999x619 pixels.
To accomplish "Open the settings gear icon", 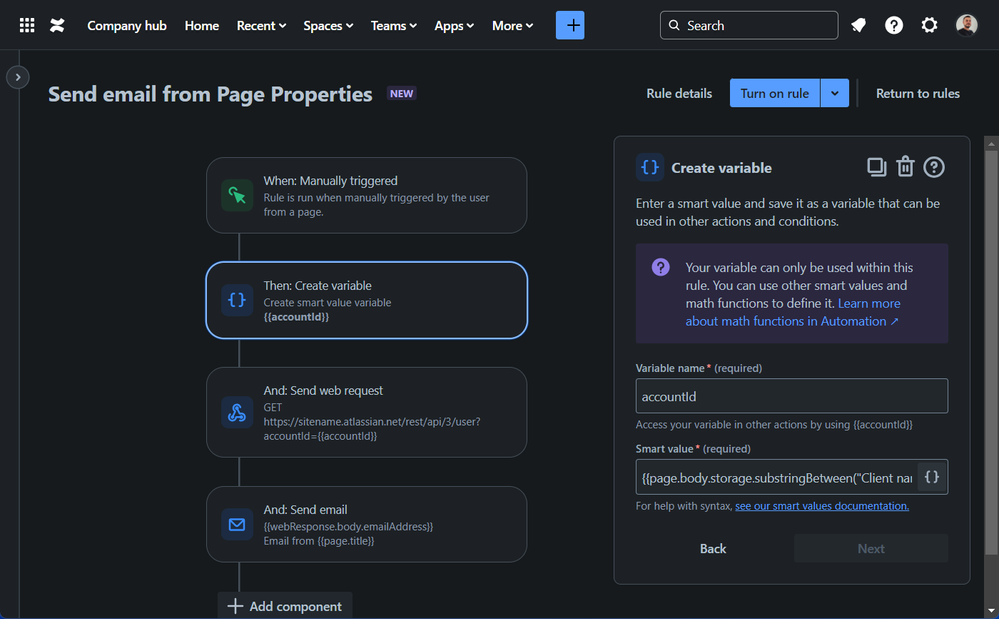I will click(929, 25).
